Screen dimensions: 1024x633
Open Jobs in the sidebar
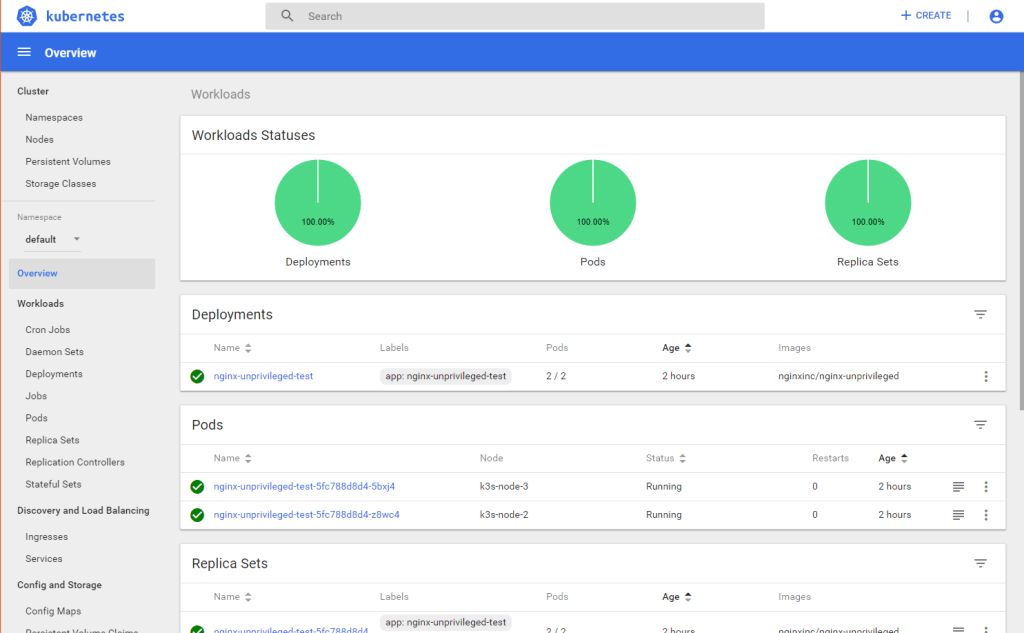(x=36, y=397)
